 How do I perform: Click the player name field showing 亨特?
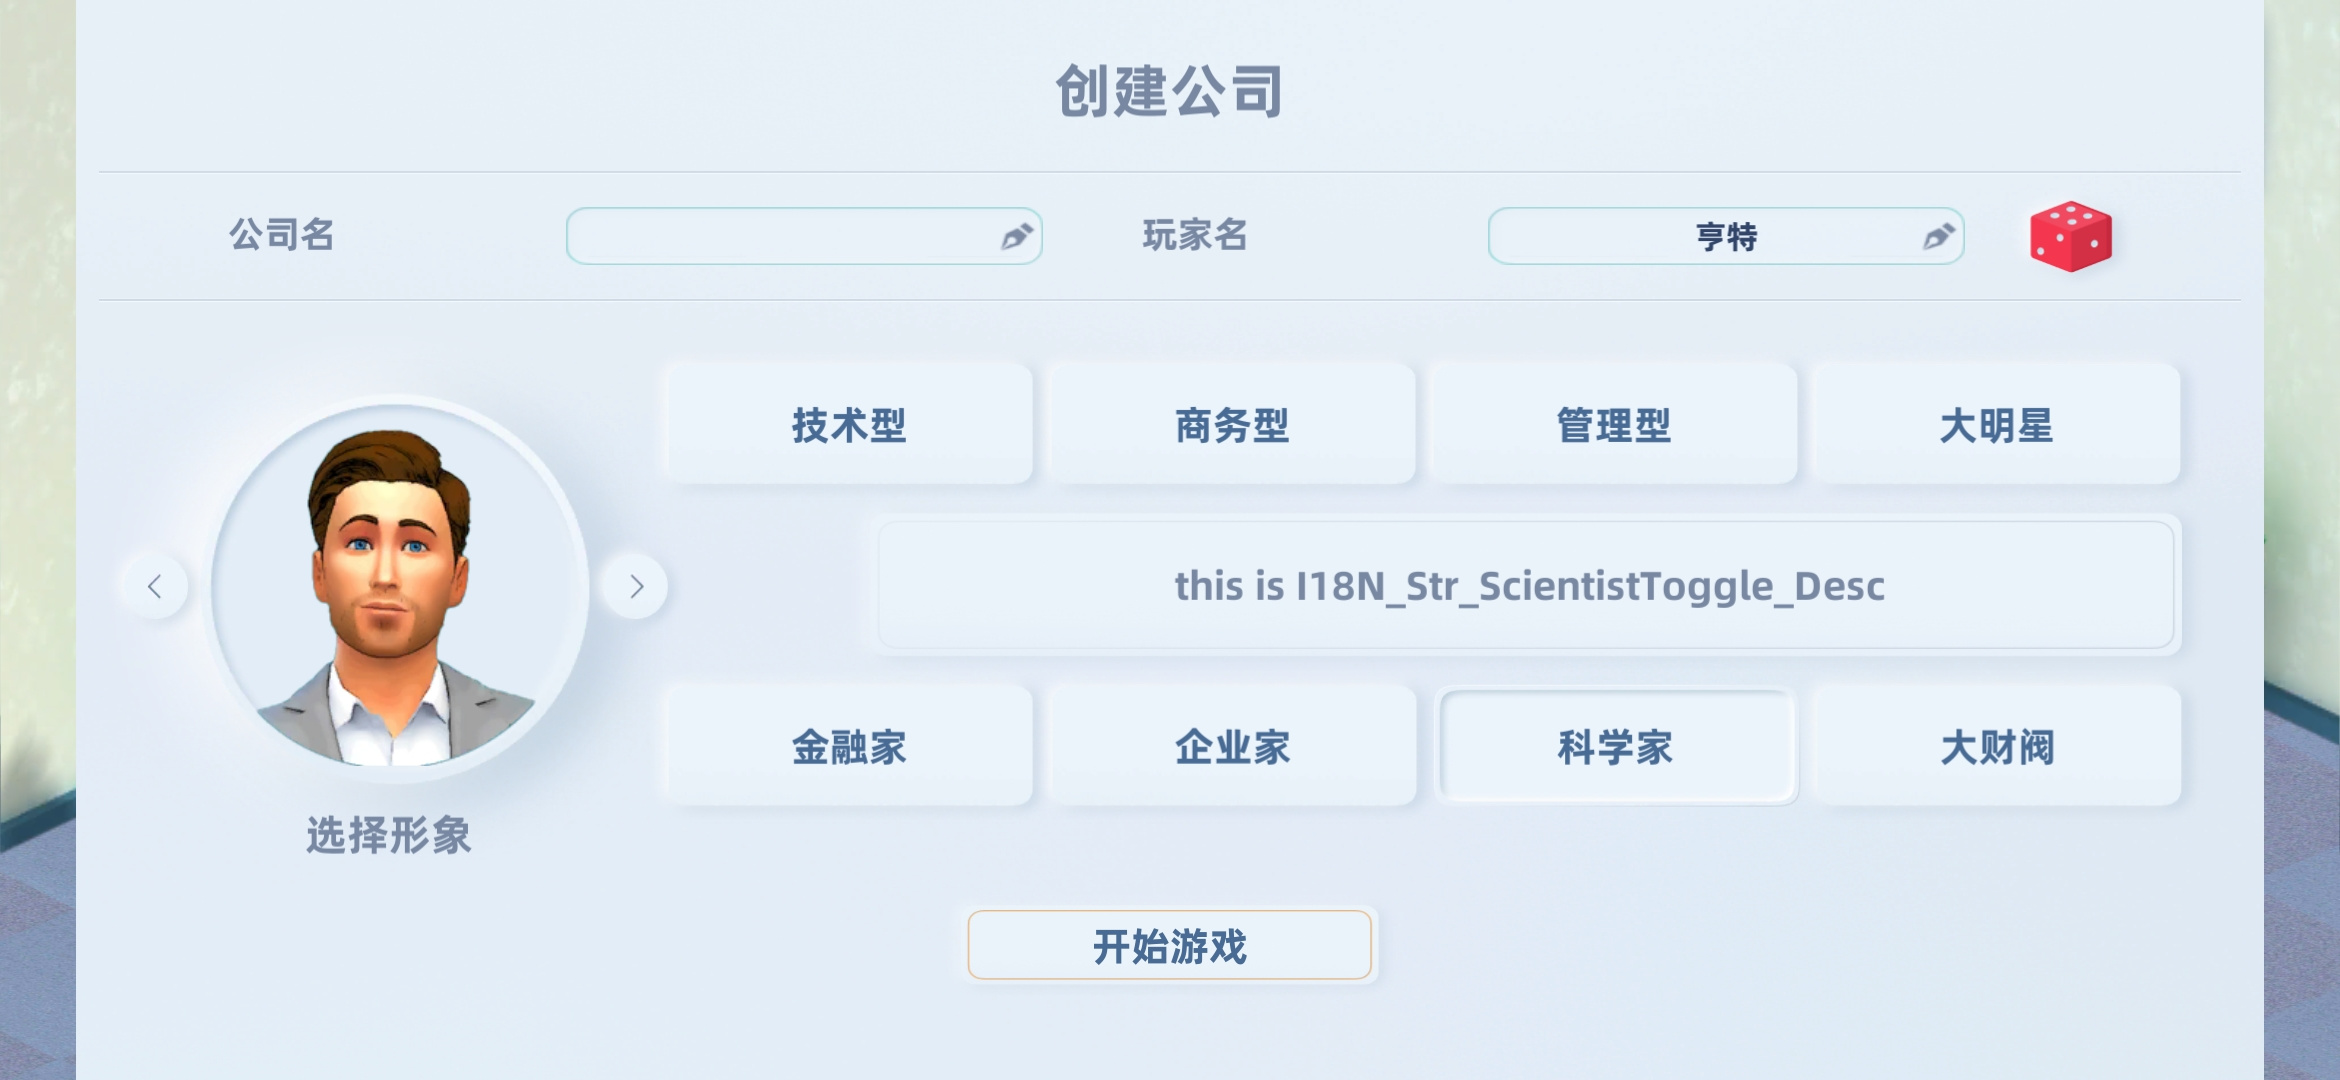tap(1726, 236)
